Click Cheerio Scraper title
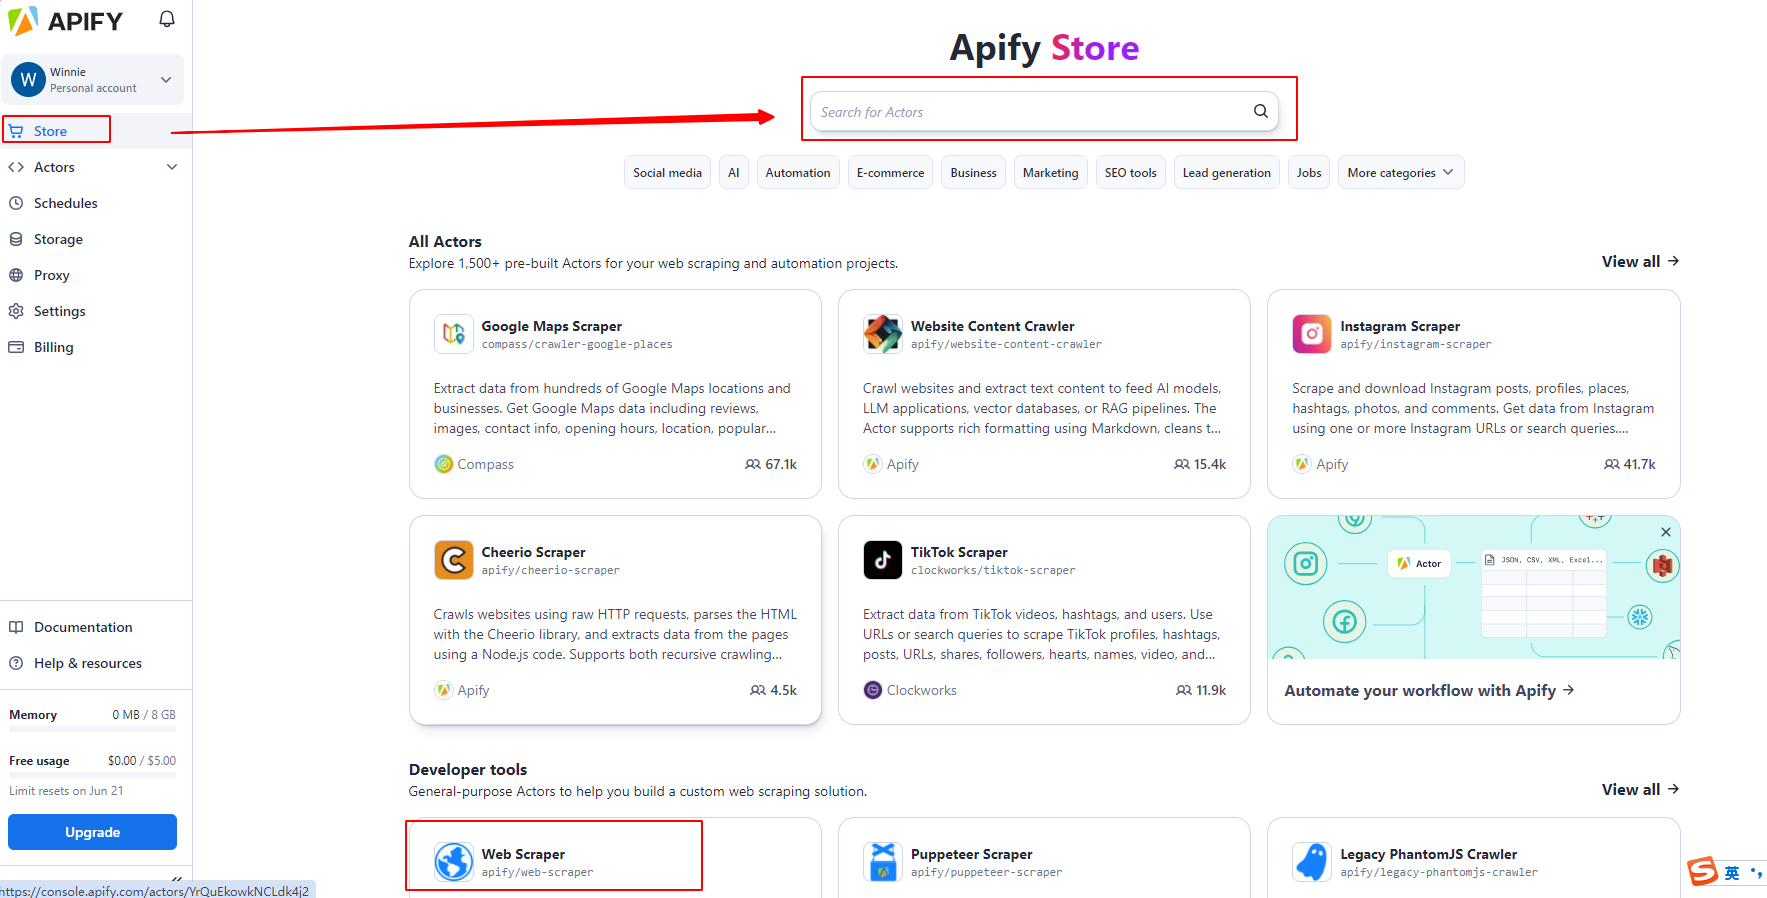The height and width of the screenshot is (898, 1767). 533,552
